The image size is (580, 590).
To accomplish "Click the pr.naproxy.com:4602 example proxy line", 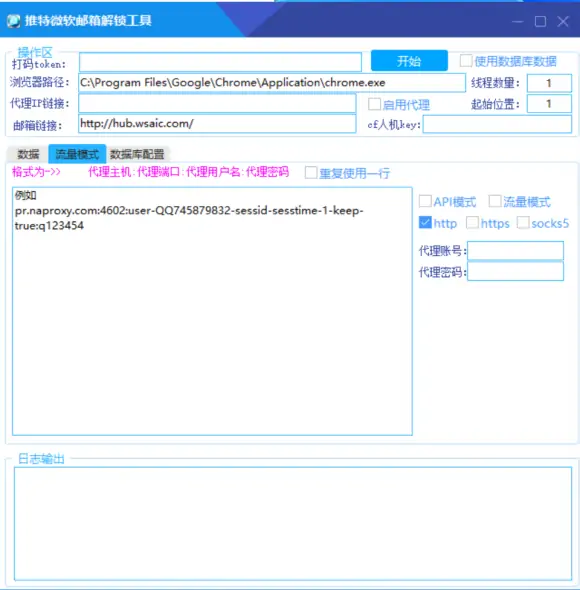I will point(189,218).
